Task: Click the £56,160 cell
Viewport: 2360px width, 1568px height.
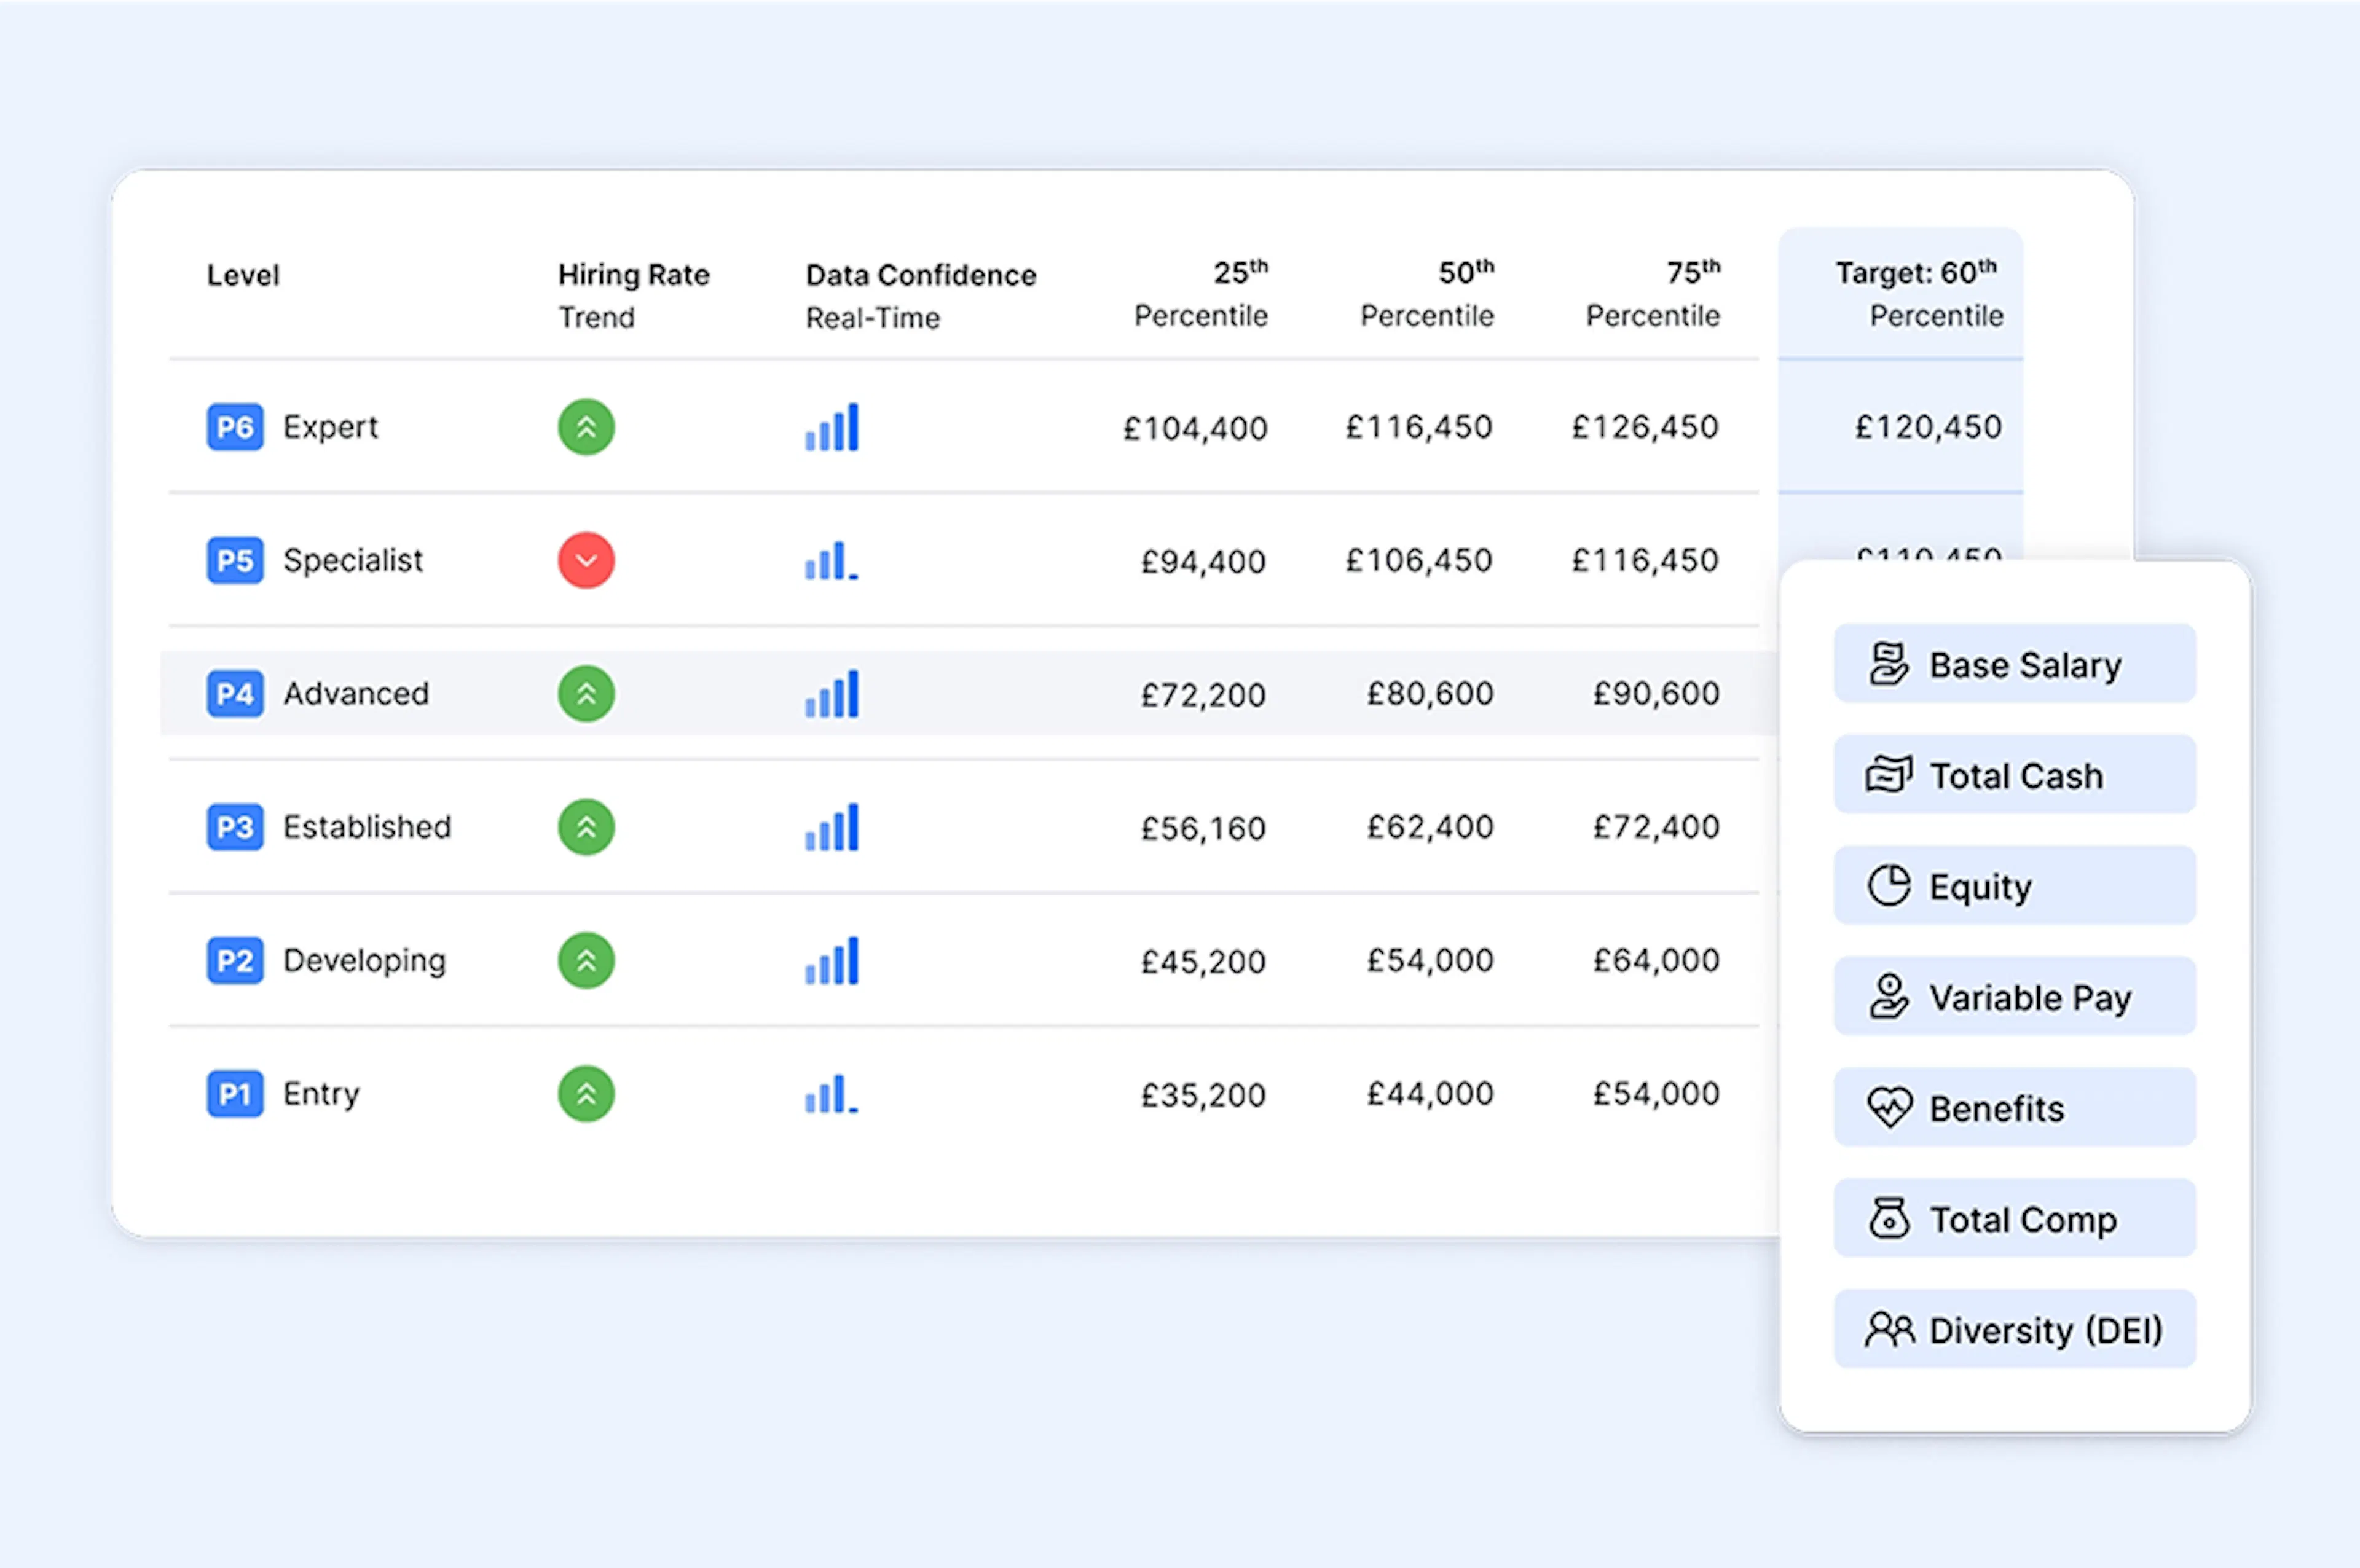Action: tap(1204, 829)
